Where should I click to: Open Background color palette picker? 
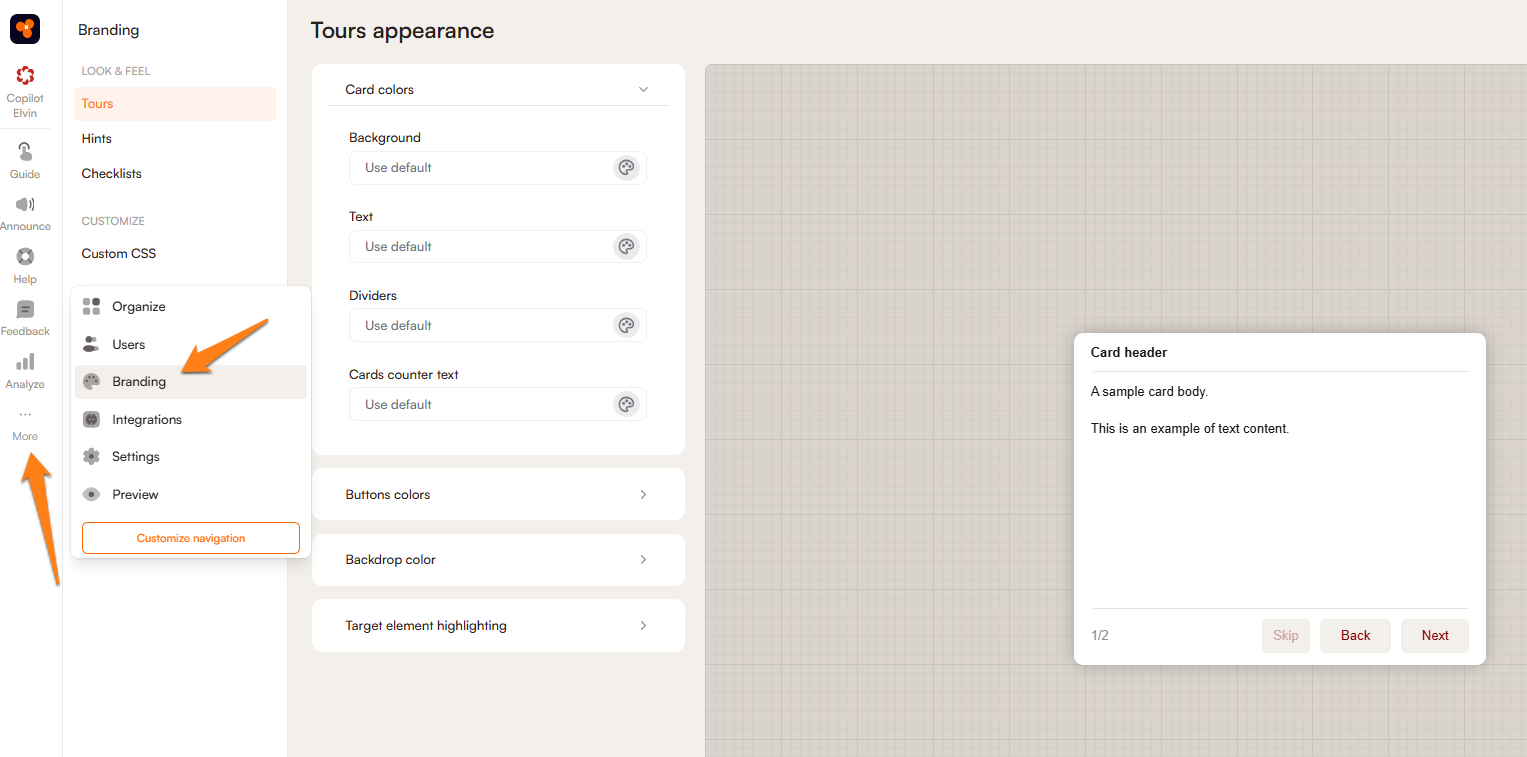click(x=626, y=168)
